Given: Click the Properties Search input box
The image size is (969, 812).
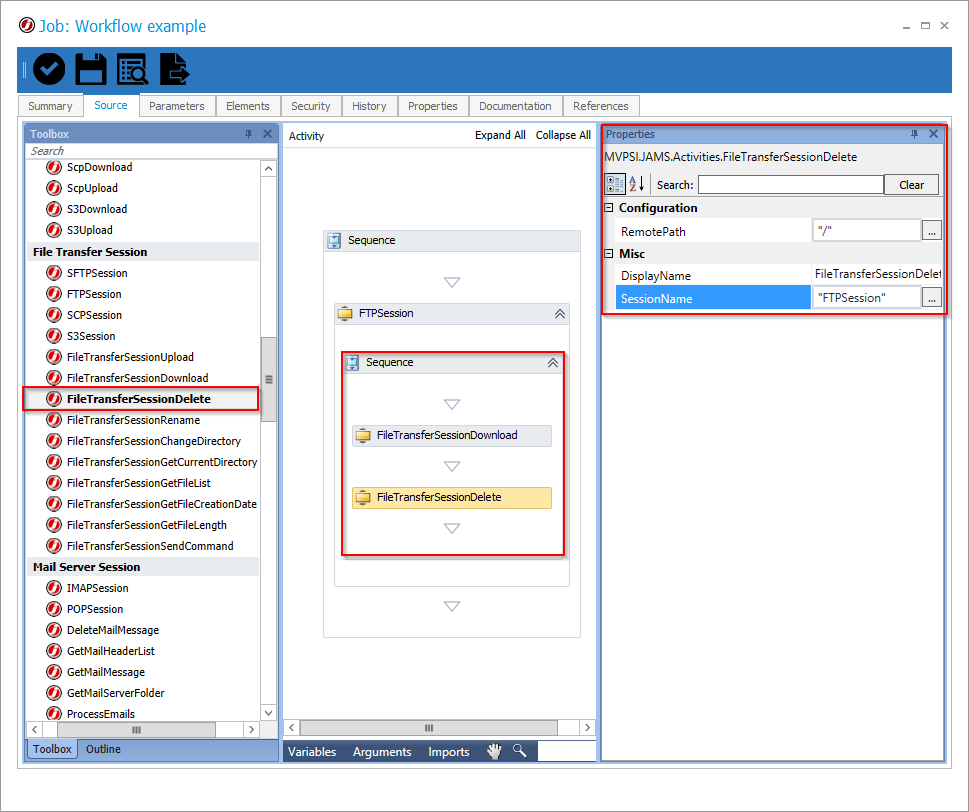Looking at the screenshot, I should click(x=791, y=185).
